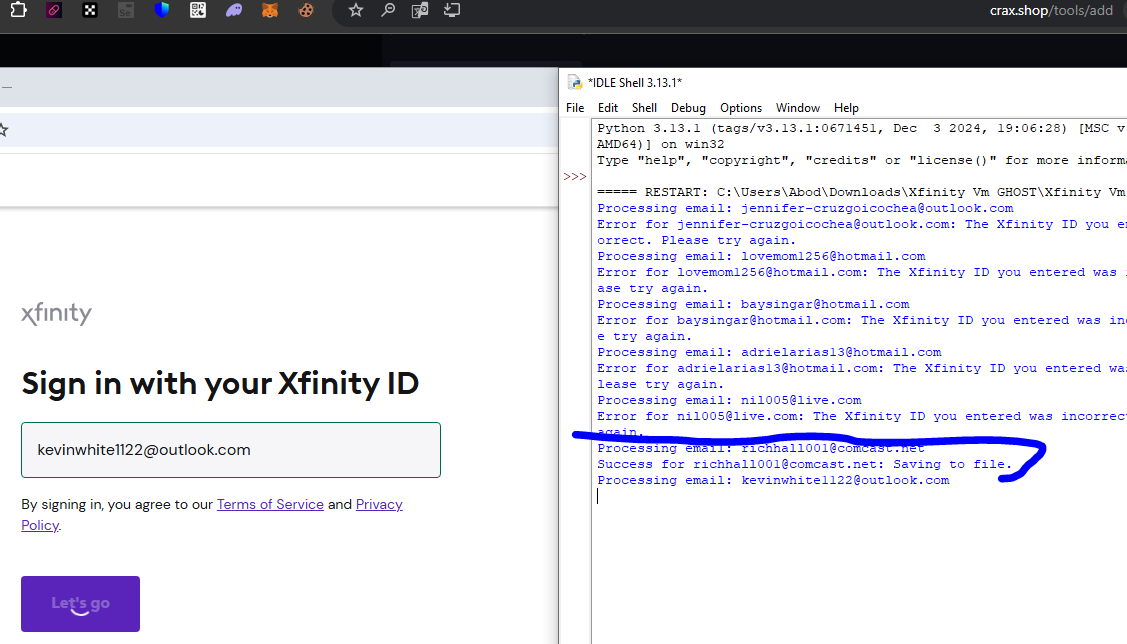This screenshot has width=1127, height=644.
Task: Open the blue shield extension
Action: pyautogui.click(x=162, y=11)
